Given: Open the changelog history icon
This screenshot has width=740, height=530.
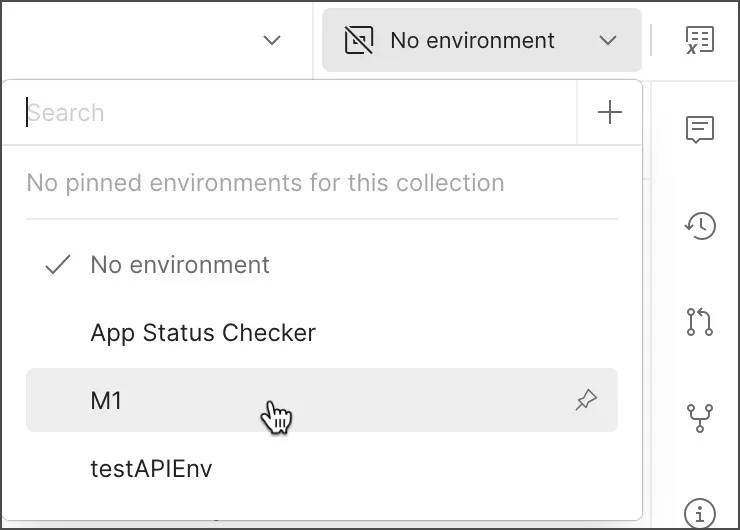Looking at the screenshot, I should coord(700,226).
